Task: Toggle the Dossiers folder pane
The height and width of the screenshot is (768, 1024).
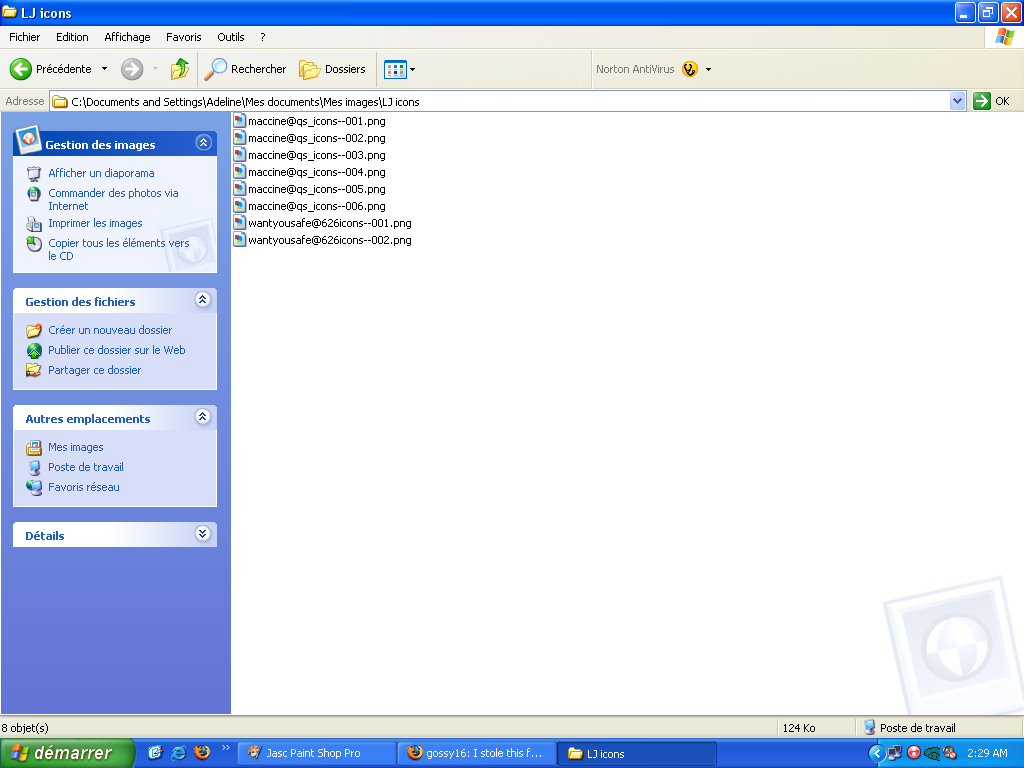Action: [333, 69]
